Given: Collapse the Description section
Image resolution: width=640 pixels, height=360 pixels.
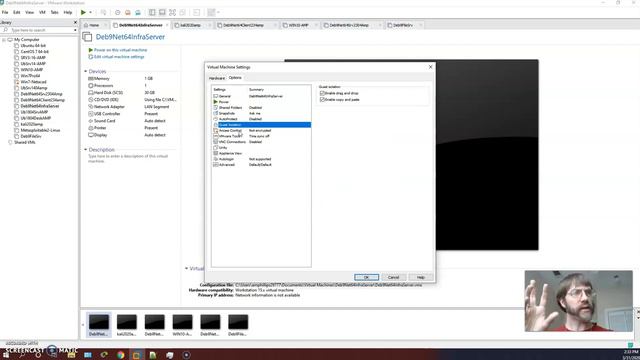Looking at the screenshot, I should (86, 150).
